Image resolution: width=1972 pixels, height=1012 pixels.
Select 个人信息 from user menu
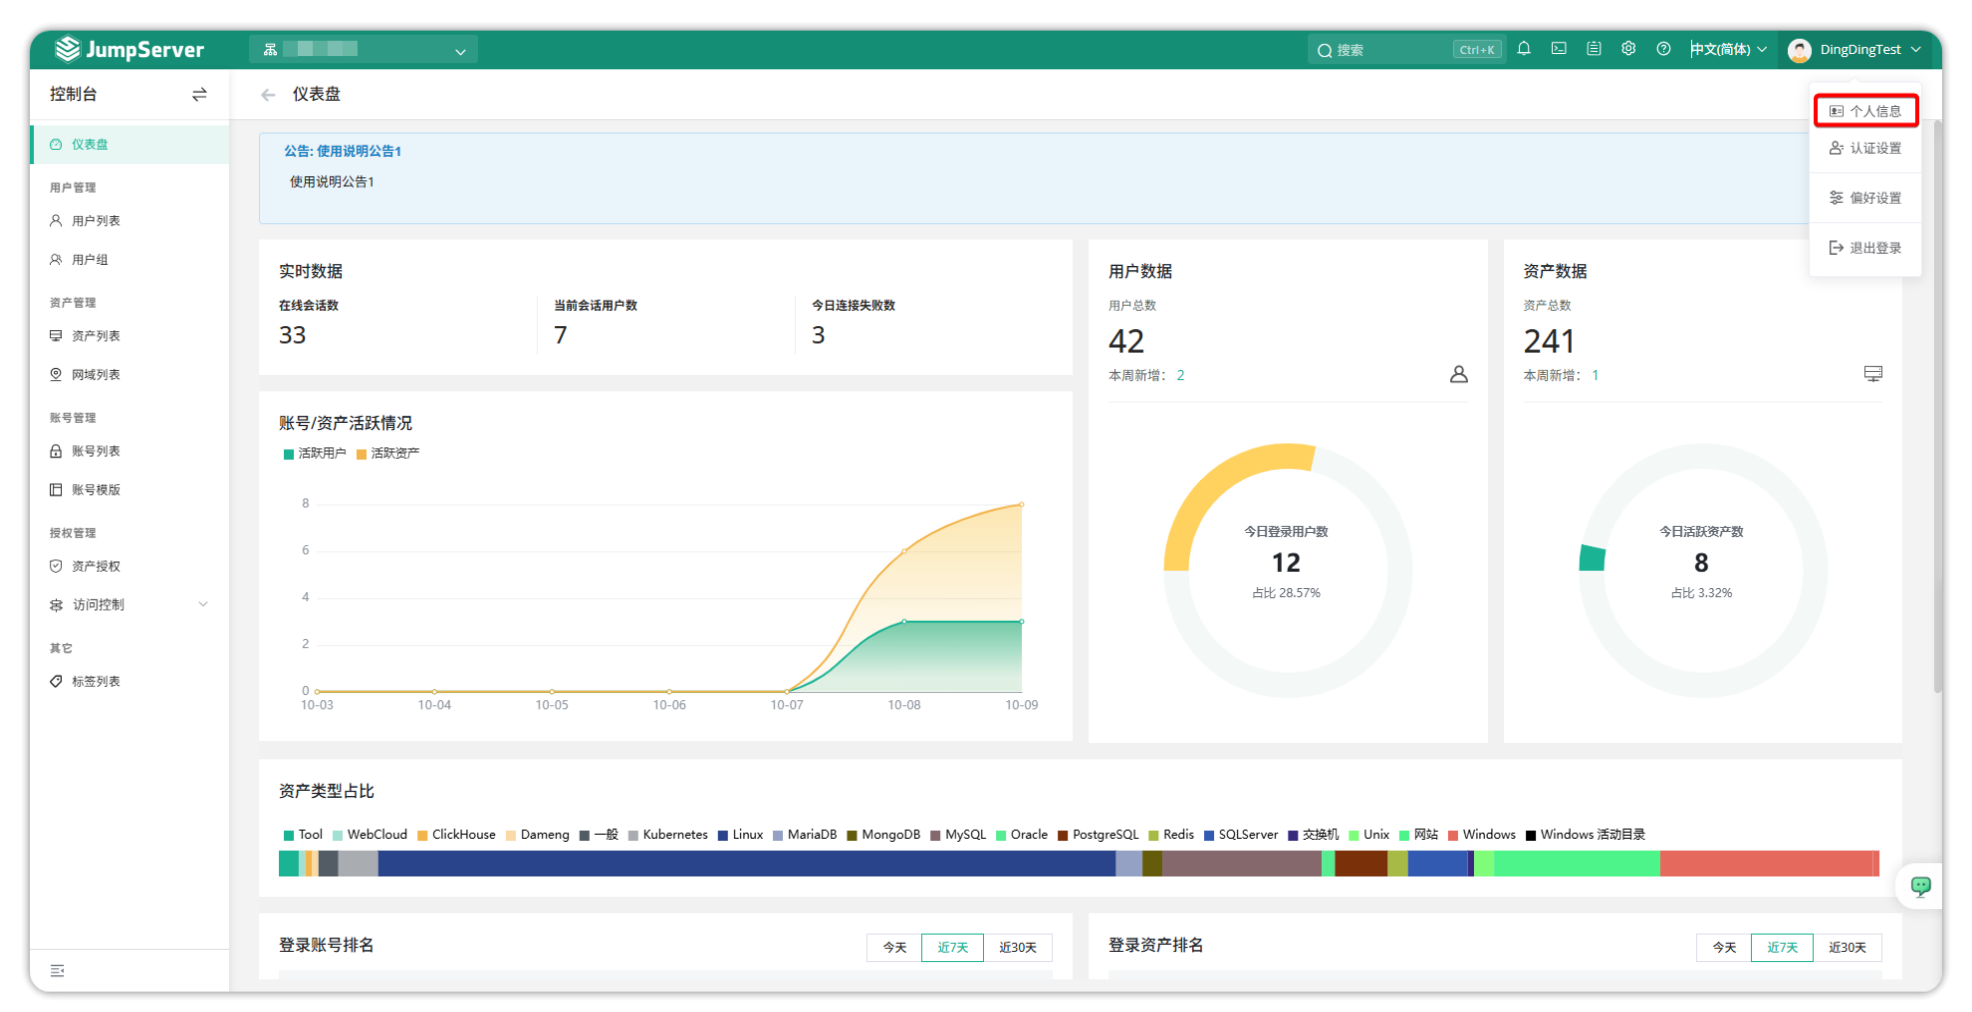[x=1865, y=111]
